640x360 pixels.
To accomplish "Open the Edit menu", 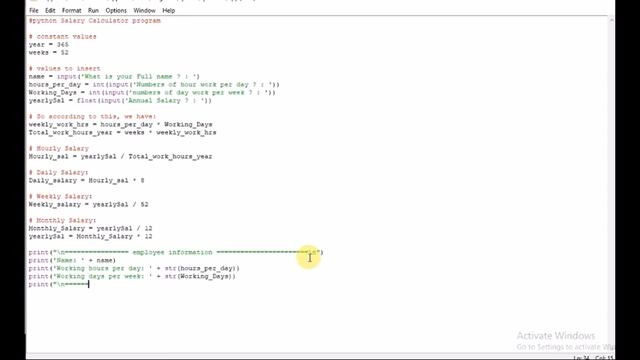I will [x=50, y=11].
